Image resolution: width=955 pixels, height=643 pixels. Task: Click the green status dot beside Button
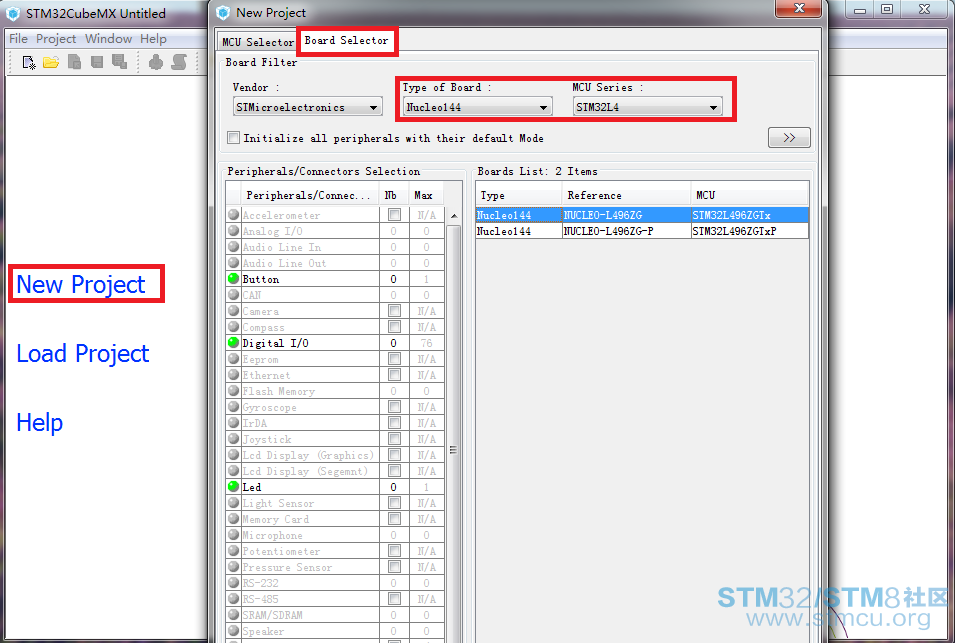pyautogui.click(x=233, y=279)
